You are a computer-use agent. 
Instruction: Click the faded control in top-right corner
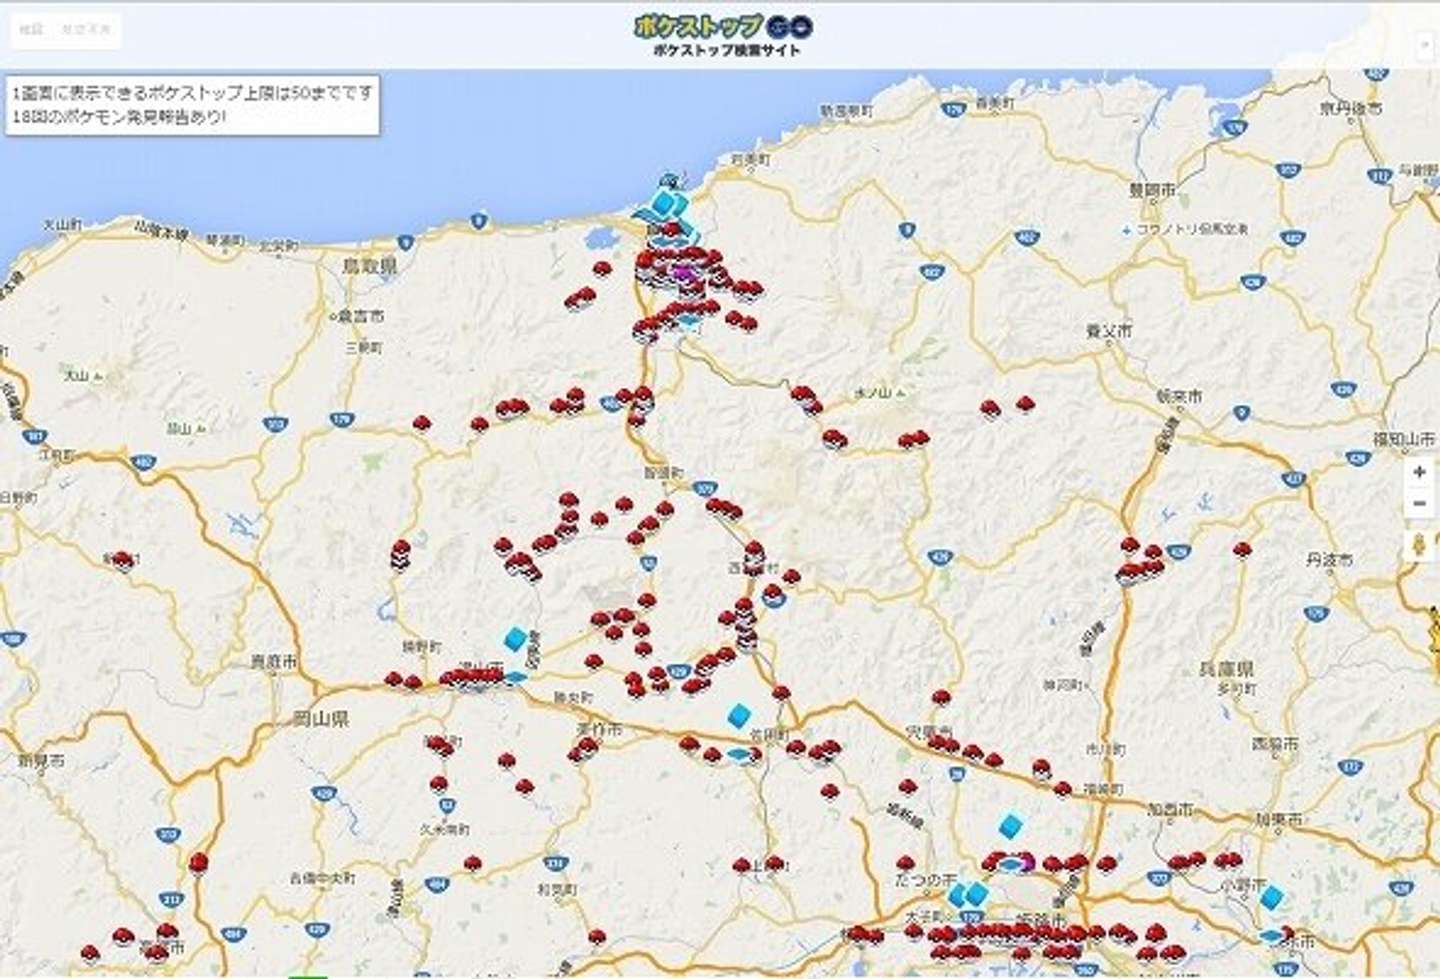(1425, 44)
